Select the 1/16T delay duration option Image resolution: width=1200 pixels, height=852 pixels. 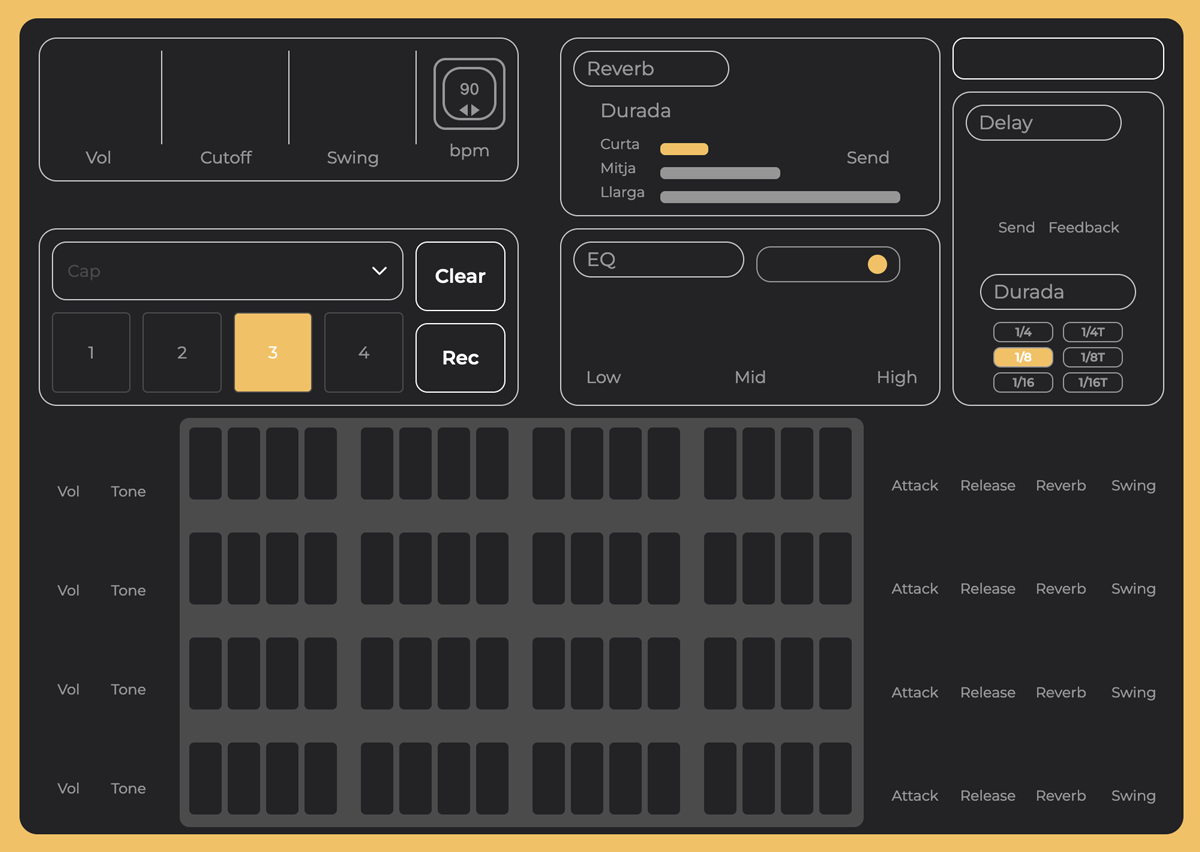[1092, 382]
